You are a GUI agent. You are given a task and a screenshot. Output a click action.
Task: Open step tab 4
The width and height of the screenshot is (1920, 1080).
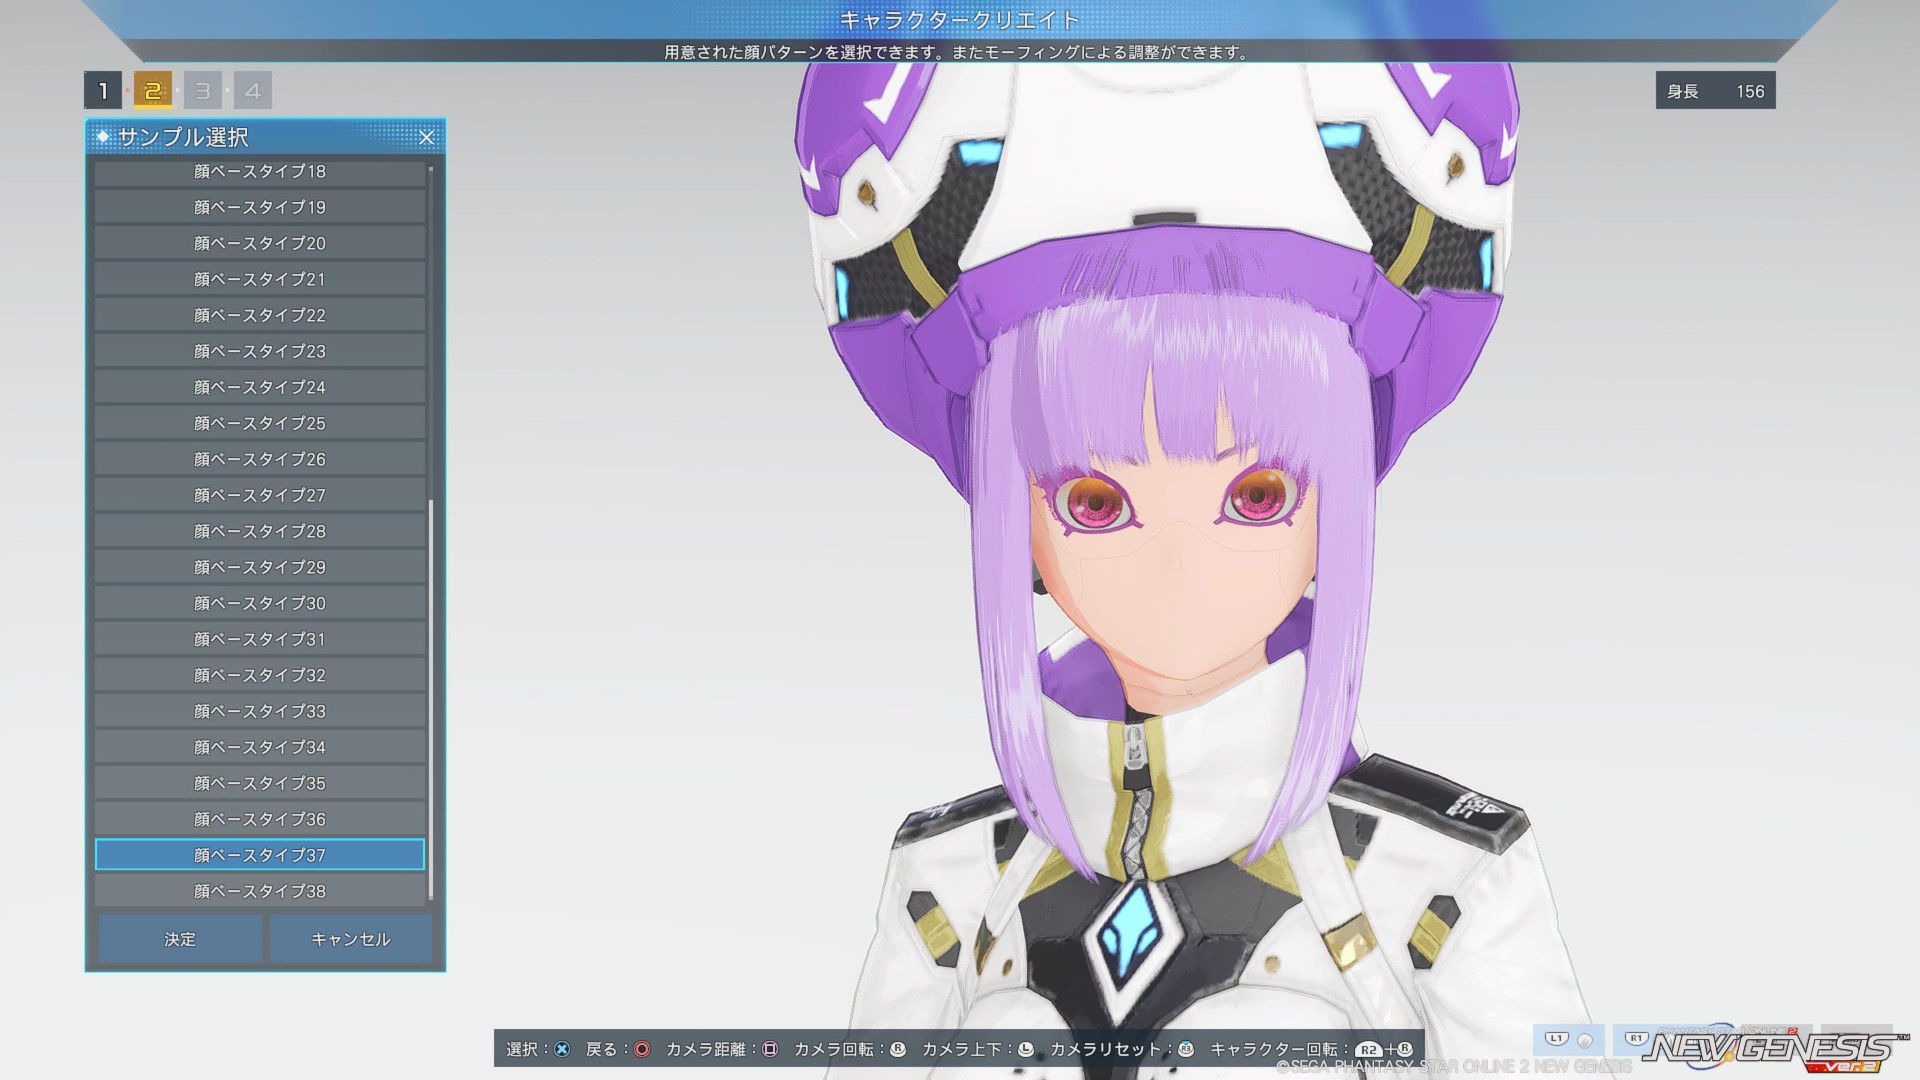252,91
